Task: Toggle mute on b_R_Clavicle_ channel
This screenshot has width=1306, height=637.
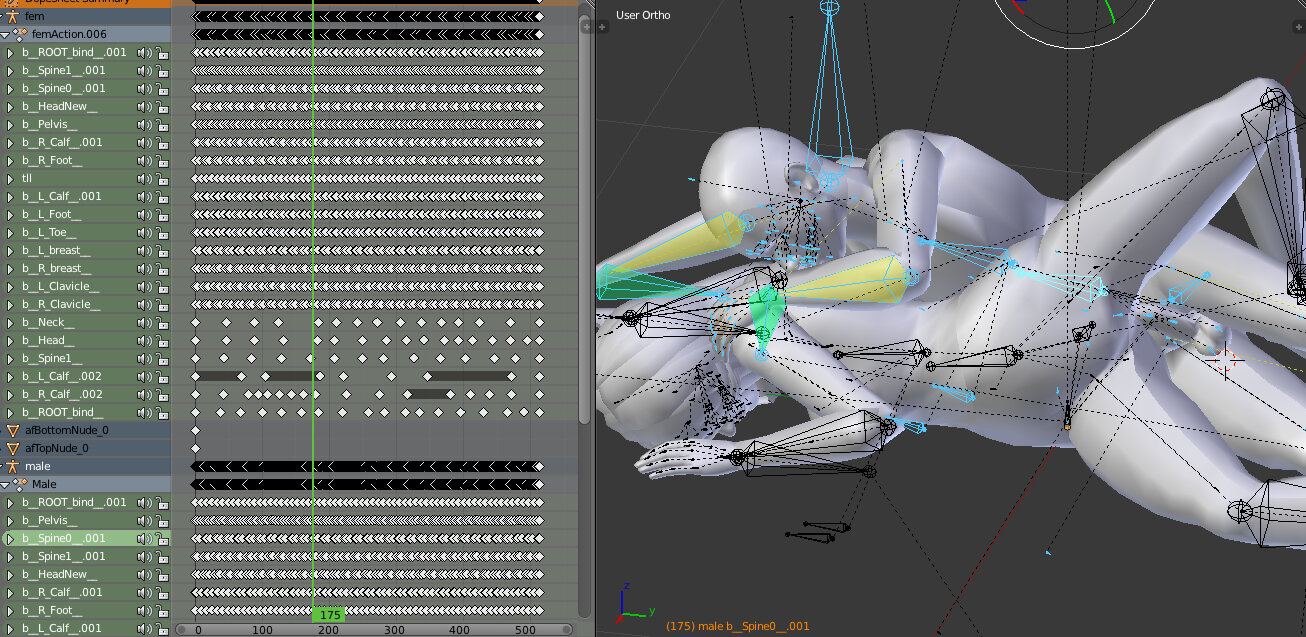Action: click(144, 304)
